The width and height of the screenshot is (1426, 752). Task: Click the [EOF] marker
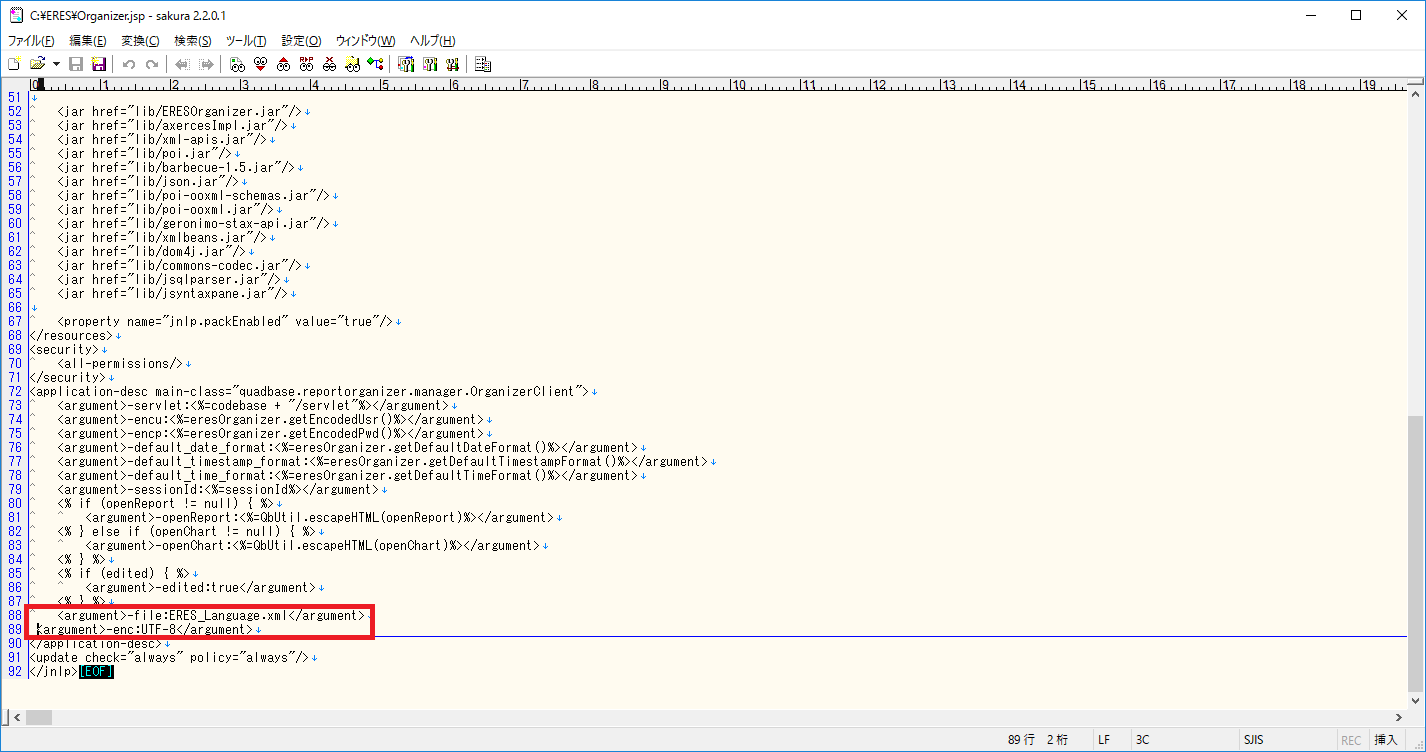[96, 672]
